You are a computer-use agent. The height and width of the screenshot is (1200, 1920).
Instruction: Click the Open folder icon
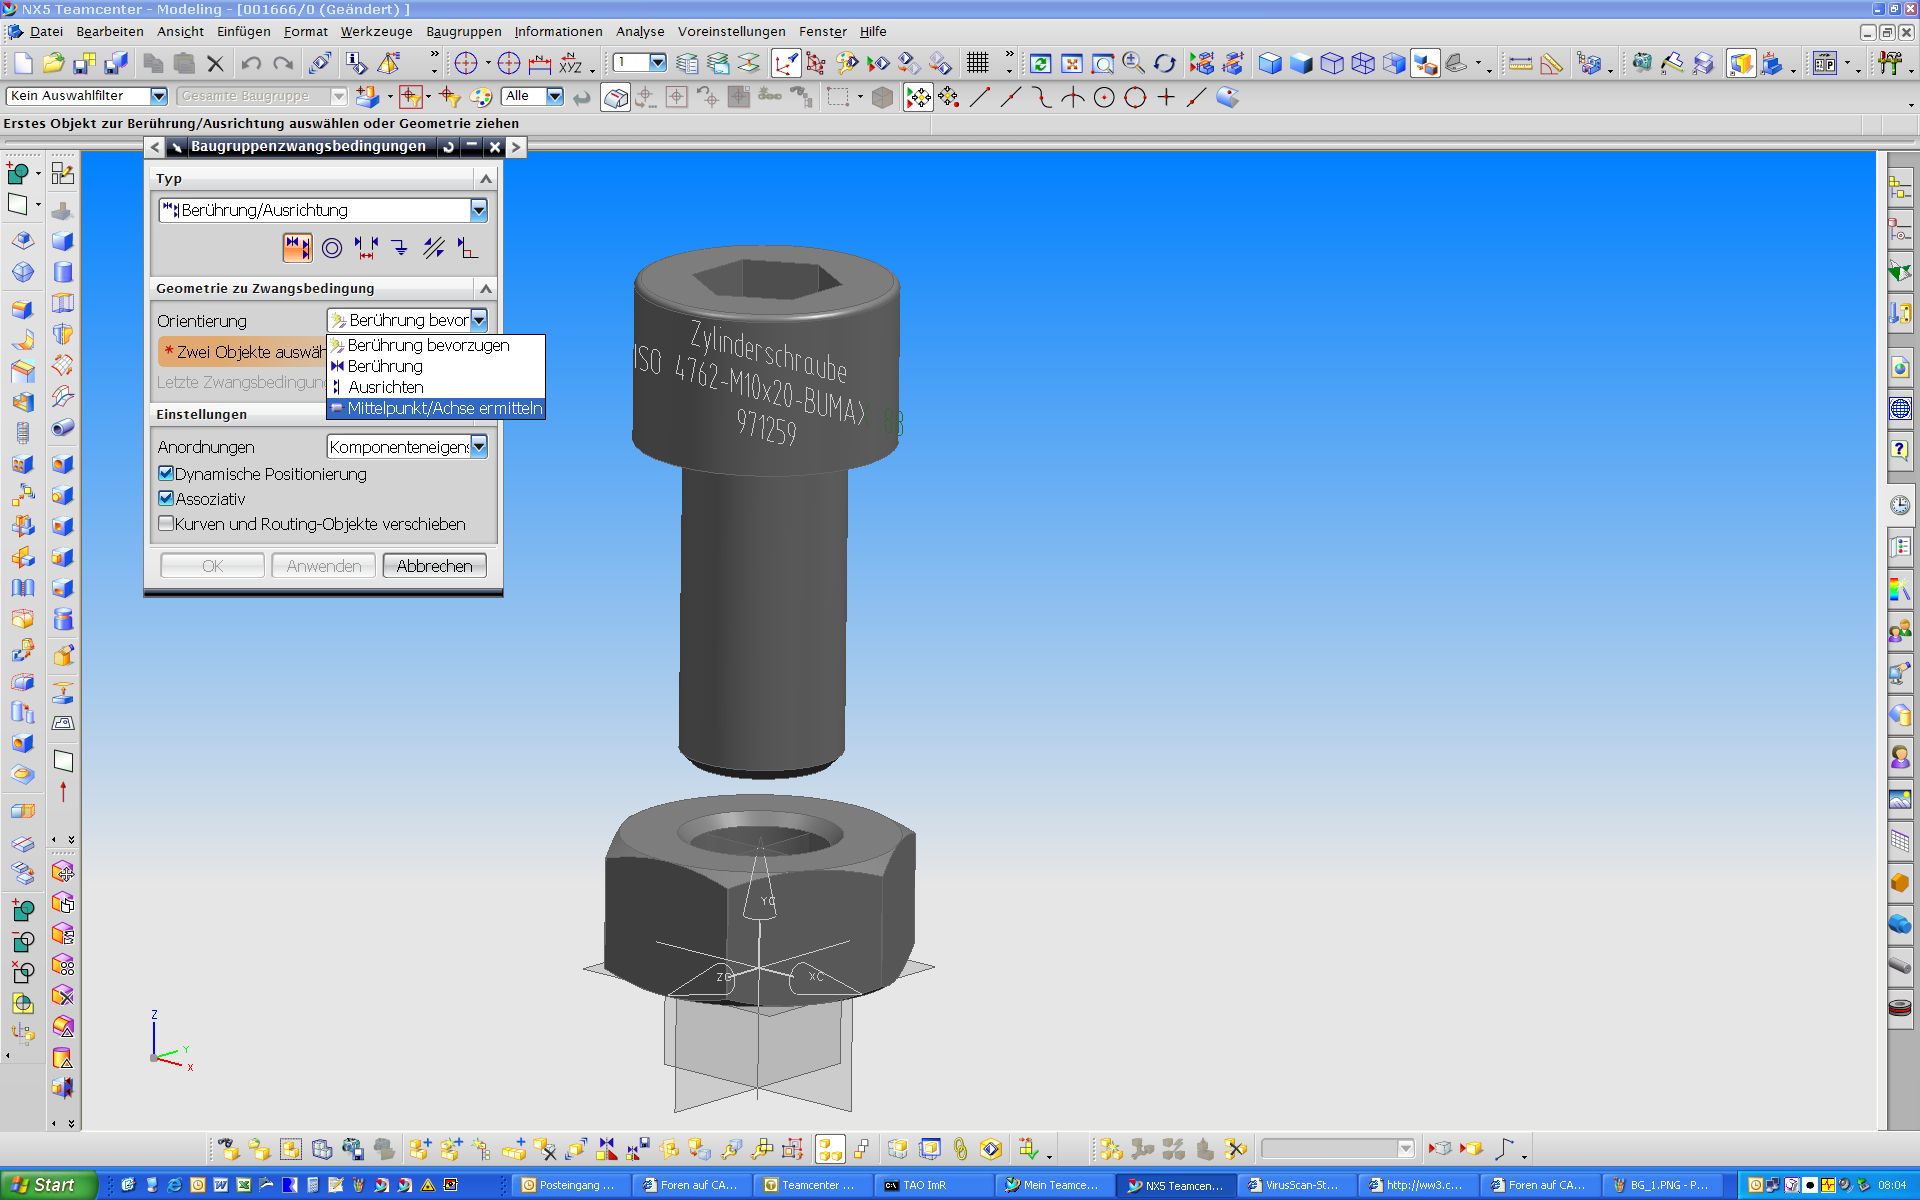(x=53, y=64)
